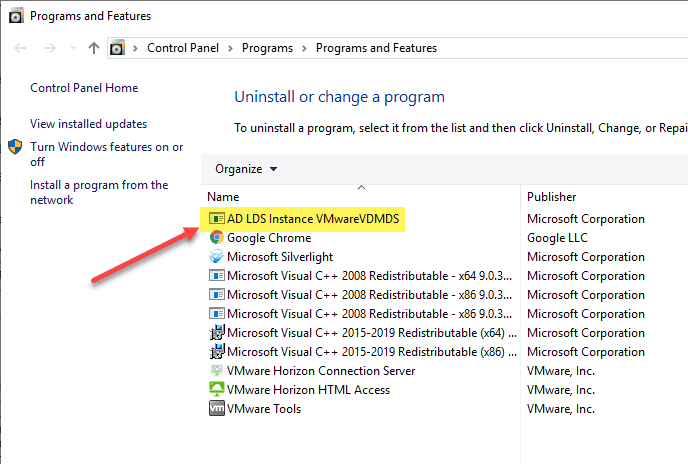Screen dimensions: 688x464
Task: Click the Google Chrome program icon
Action: (x=216, y=238)
